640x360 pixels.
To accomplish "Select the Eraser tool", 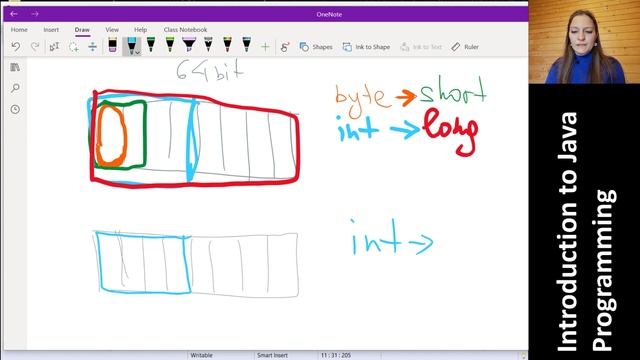I will click(113, 45).
